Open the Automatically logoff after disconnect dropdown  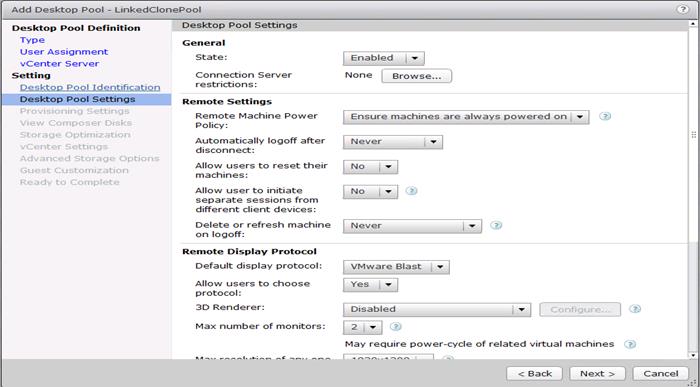pyautogui.click(x=393, y=142)
